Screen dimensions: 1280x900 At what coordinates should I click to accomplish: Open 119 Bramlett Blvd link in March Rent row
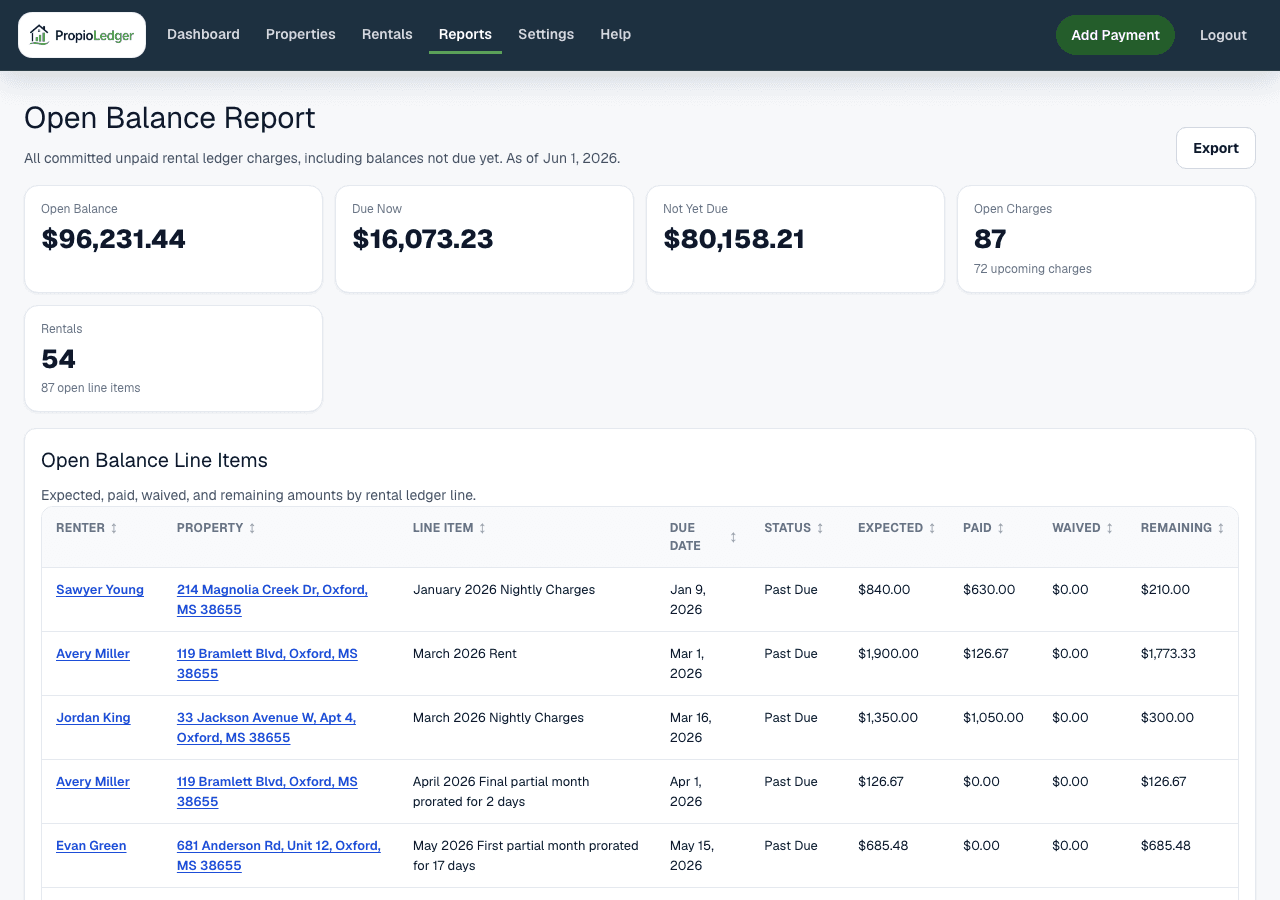267,664
